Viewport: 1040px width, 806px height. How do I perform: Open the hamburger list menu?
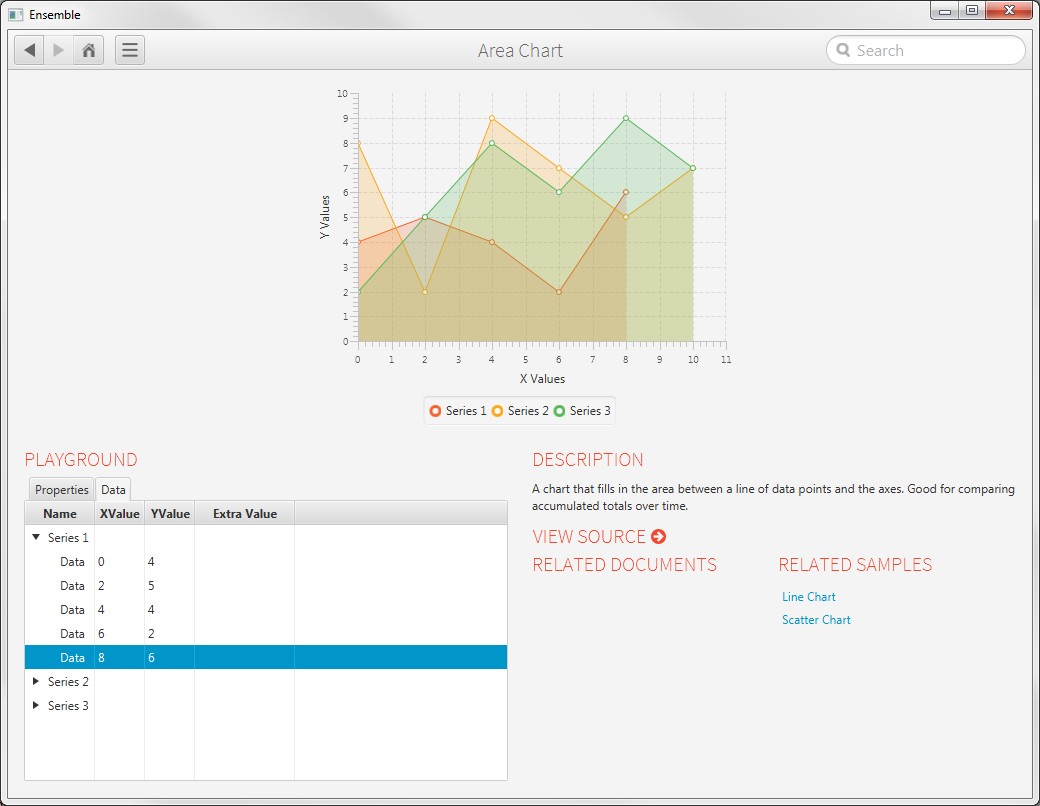[130, 50]
